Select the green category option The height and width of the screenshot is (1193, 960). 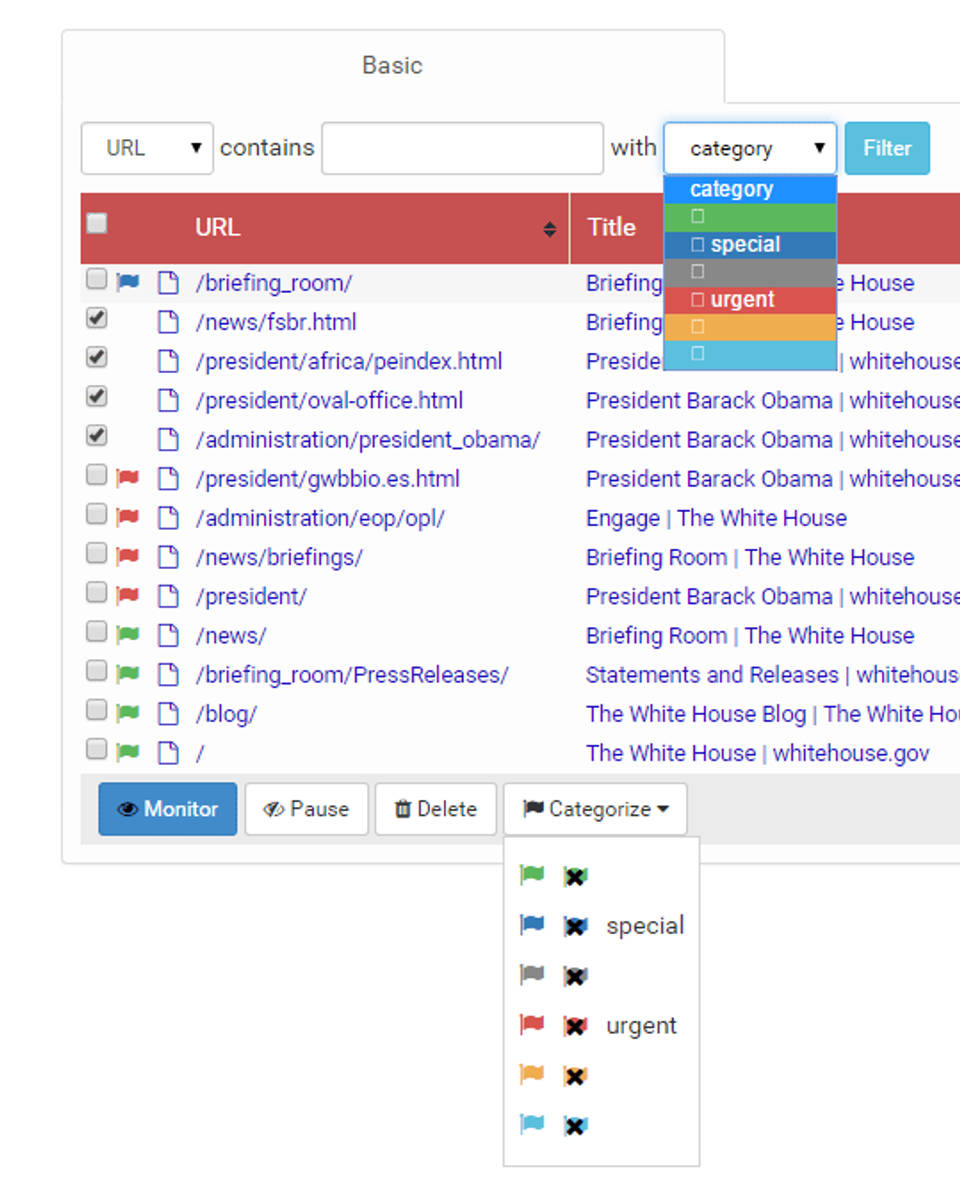[750, 217]
